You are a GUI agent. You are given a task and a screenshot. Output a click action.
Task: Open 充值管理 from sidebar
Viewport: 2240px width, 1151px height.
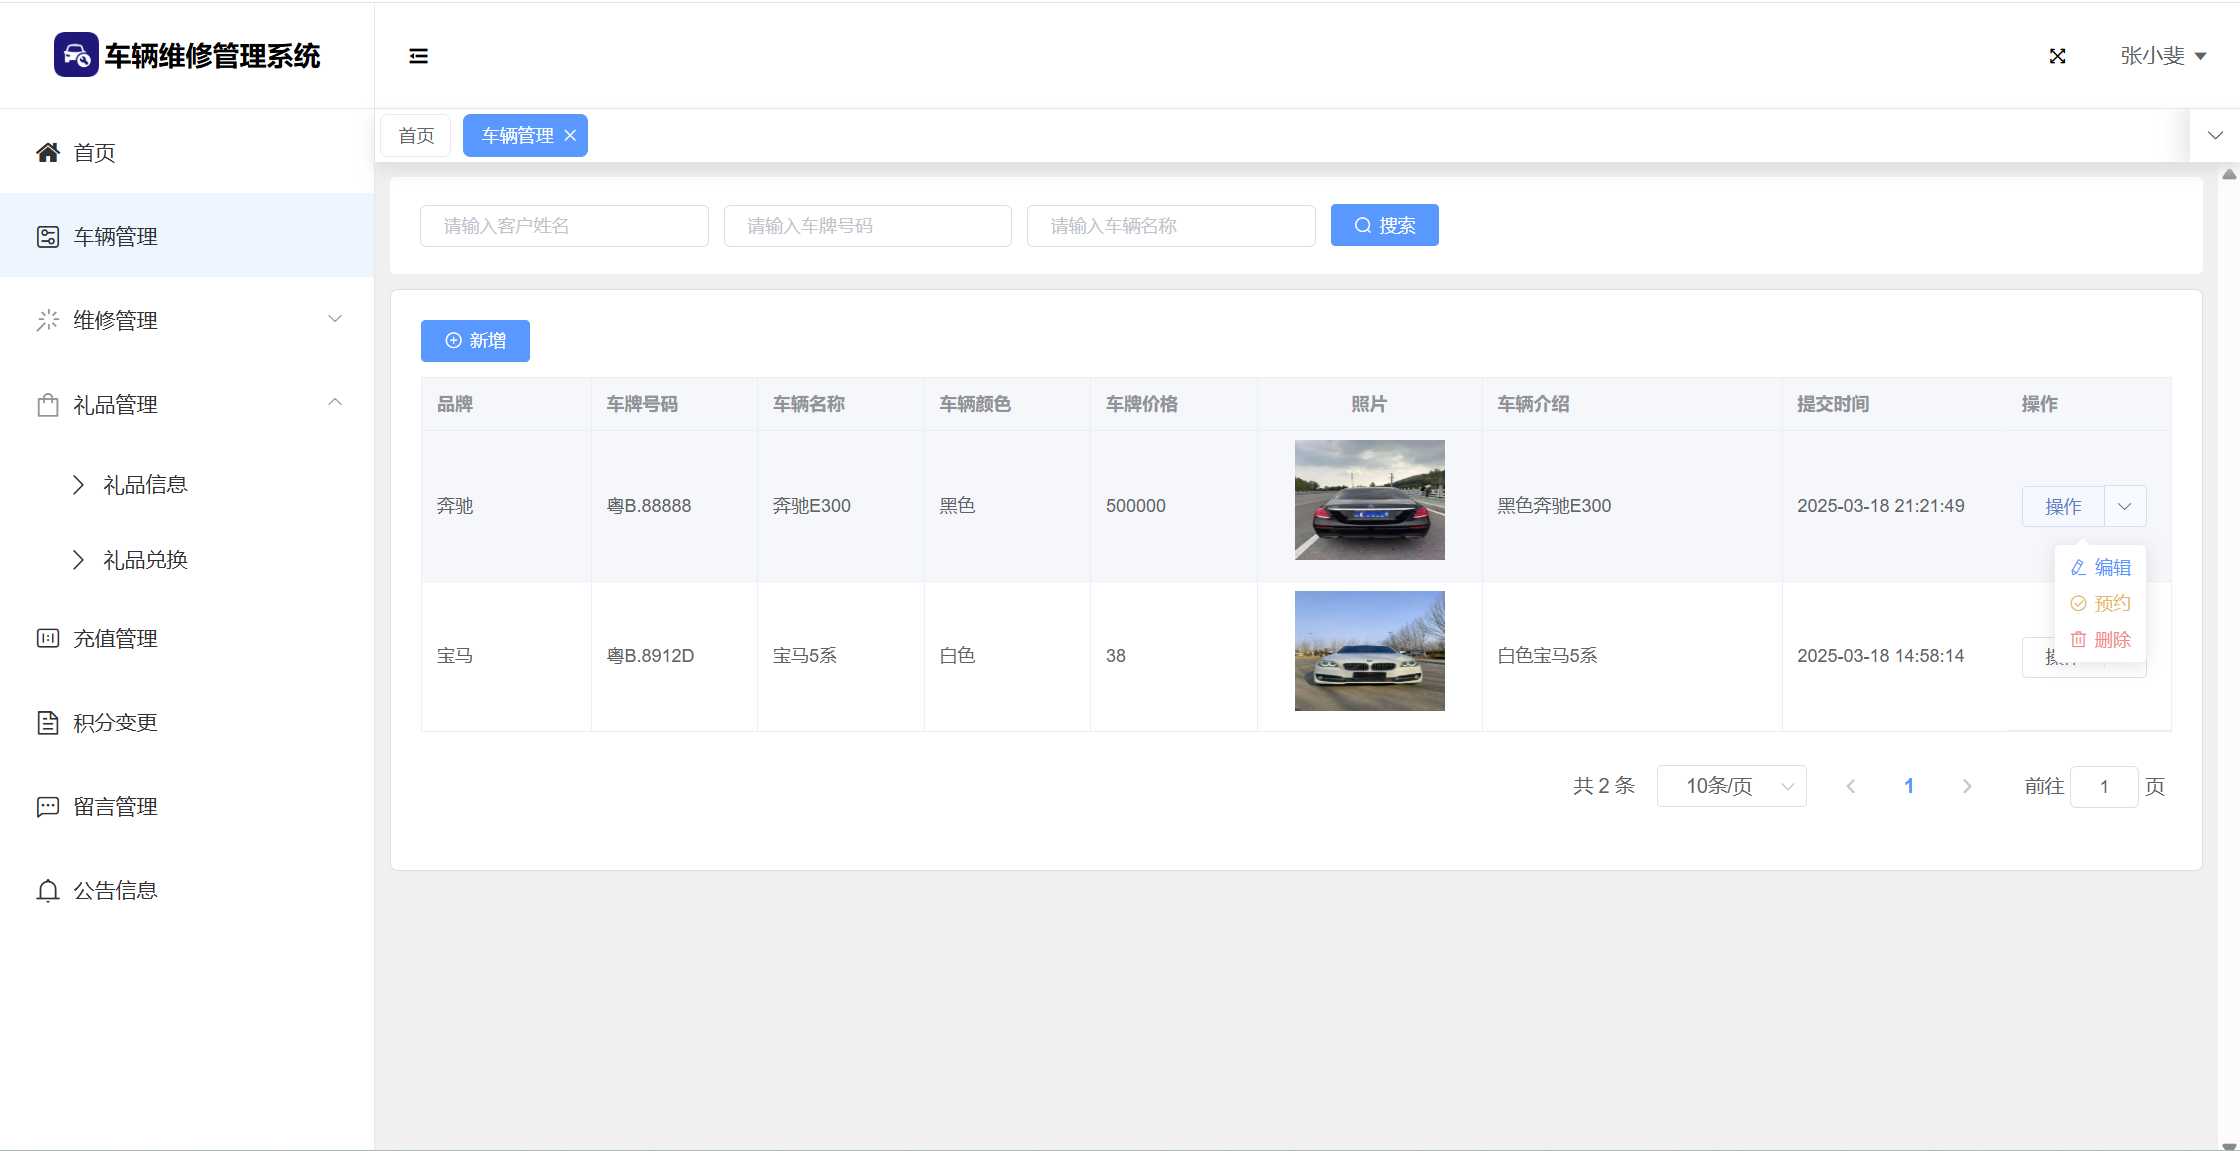click(115, 639)
